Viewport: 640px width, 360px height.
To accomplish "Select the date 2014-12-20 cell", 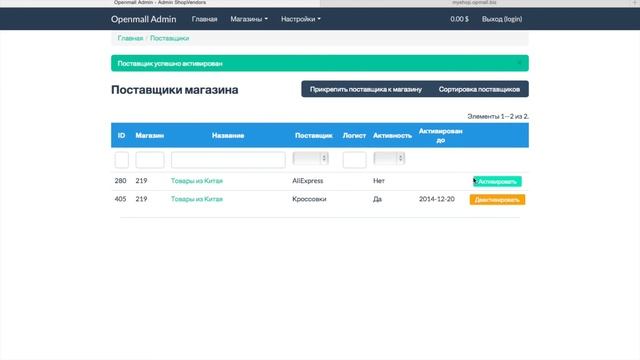I will [436, 199].
